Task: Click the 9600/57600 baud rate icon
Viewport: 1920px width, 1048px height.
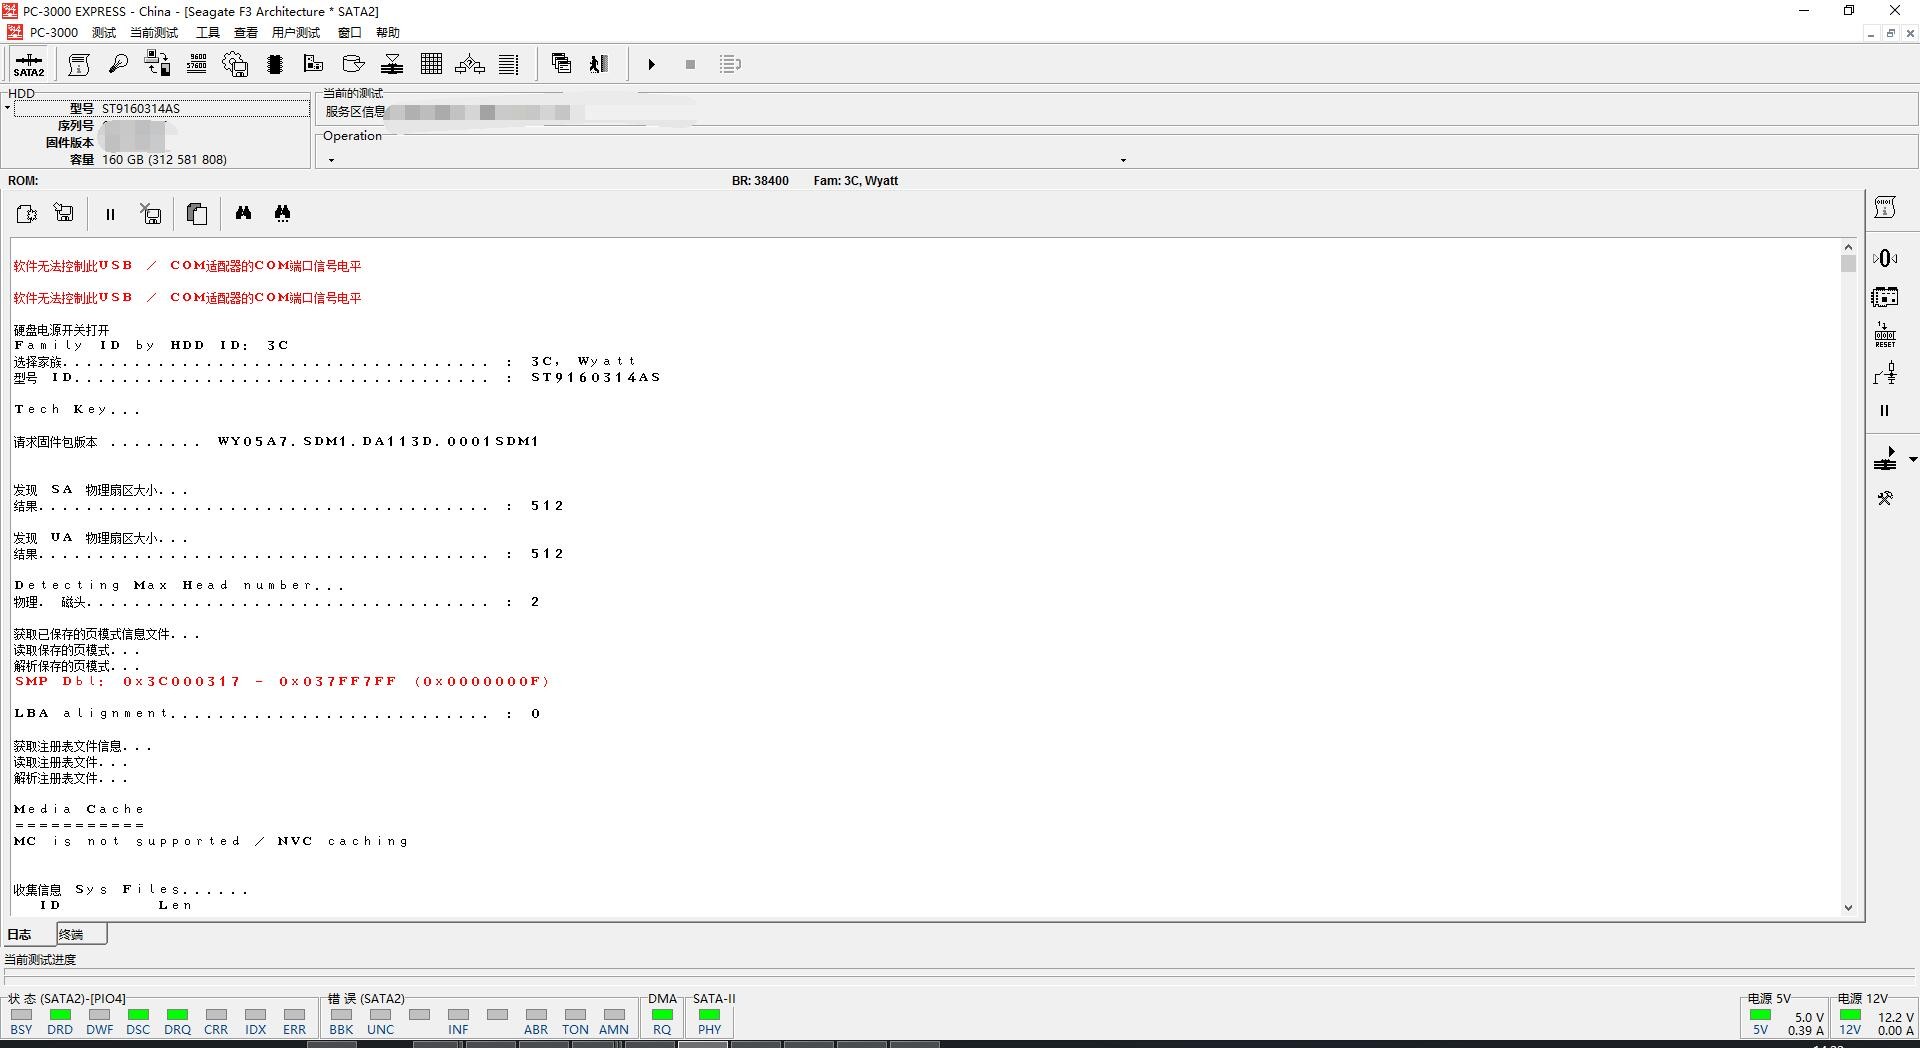Action: click(x=196, y=64)
